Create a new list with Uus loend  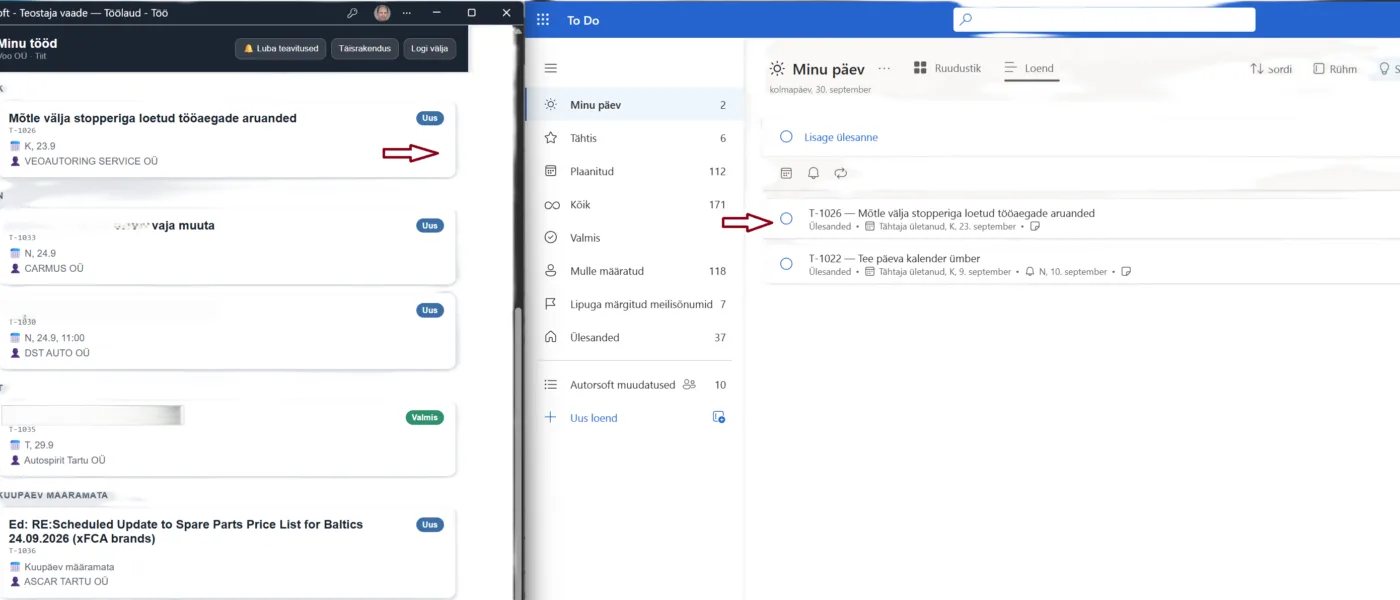tap(594, 418)
